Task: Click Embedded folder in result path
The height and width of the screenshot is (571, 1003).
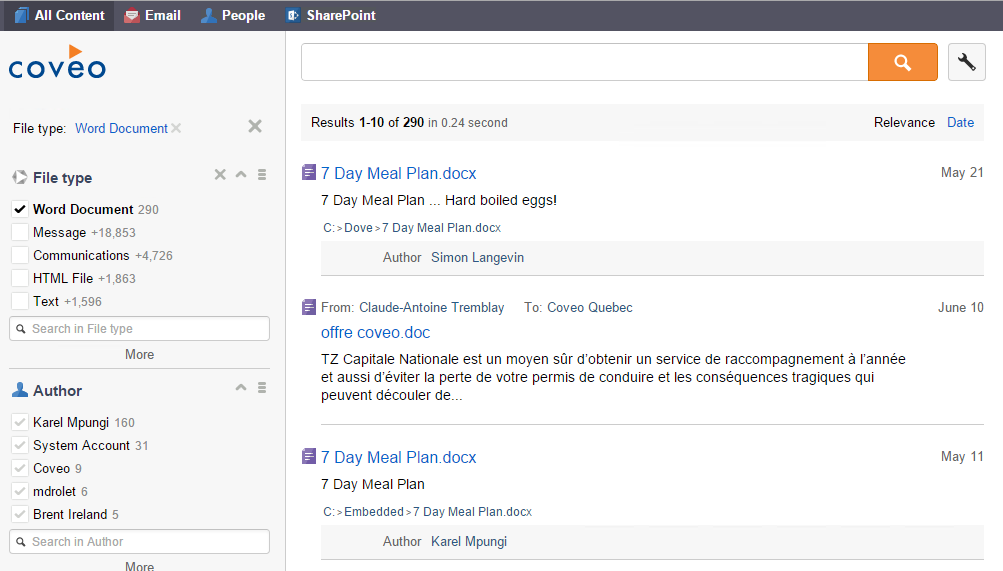Action: 374,512
